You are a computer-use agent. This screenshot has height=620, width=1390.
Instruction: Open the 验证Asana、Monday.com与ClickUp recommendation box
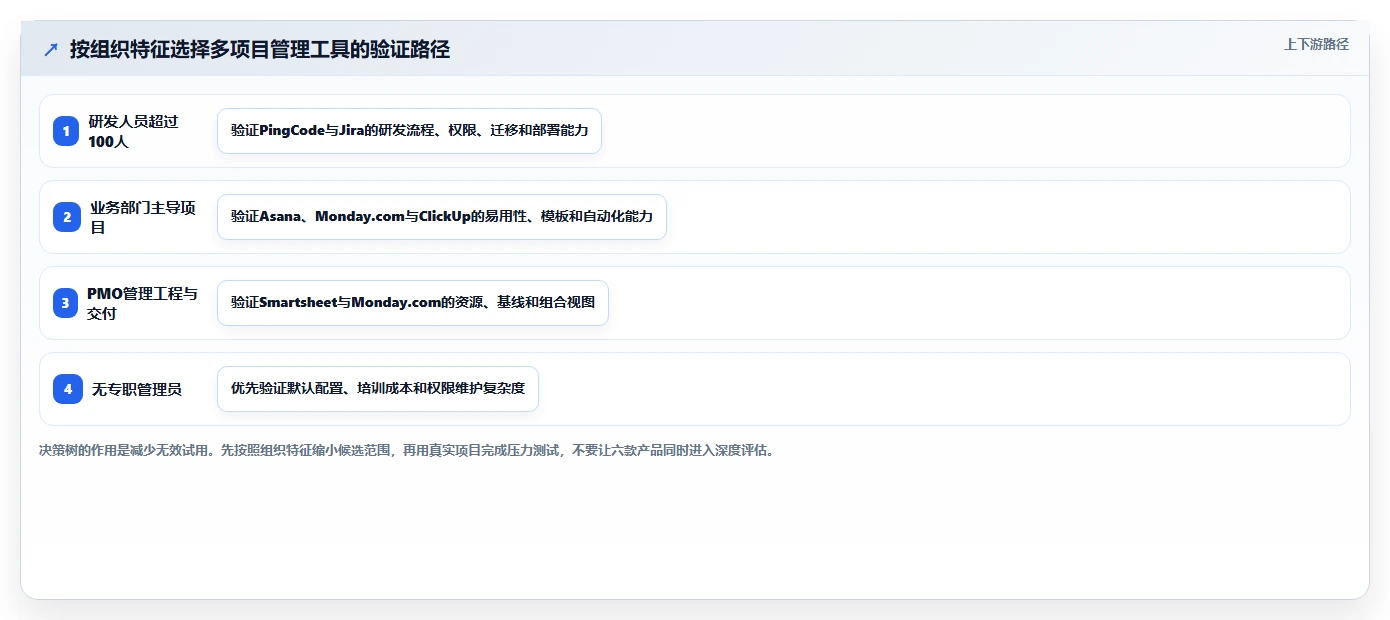tap(441, 217)
